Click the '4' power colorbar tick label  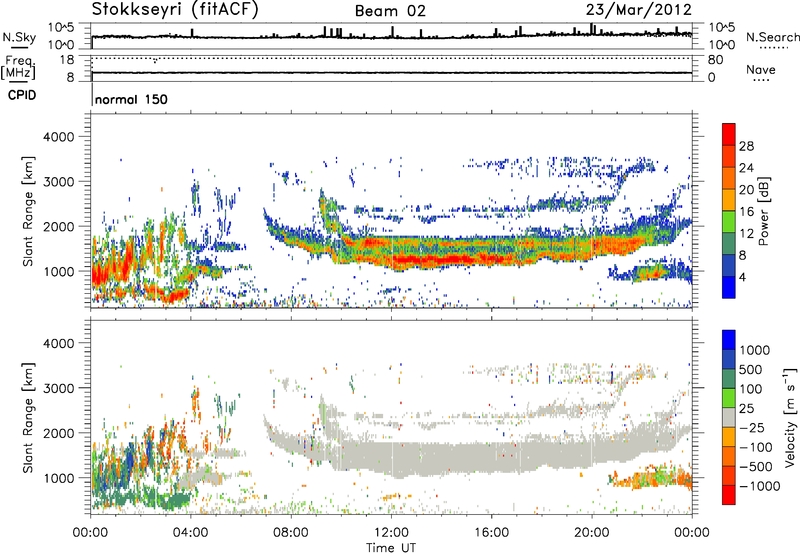pyautogui.click(x=742, y=277)
